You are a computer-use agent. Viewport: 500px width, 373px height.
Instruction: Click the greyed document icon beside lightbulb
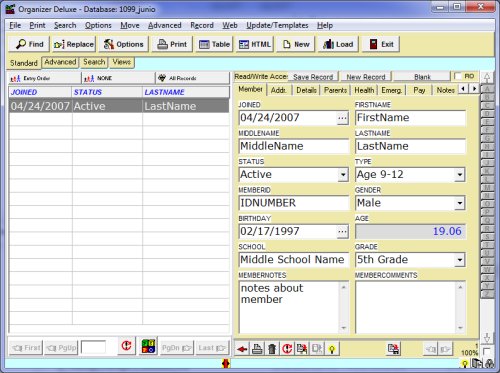coord(317,349)
